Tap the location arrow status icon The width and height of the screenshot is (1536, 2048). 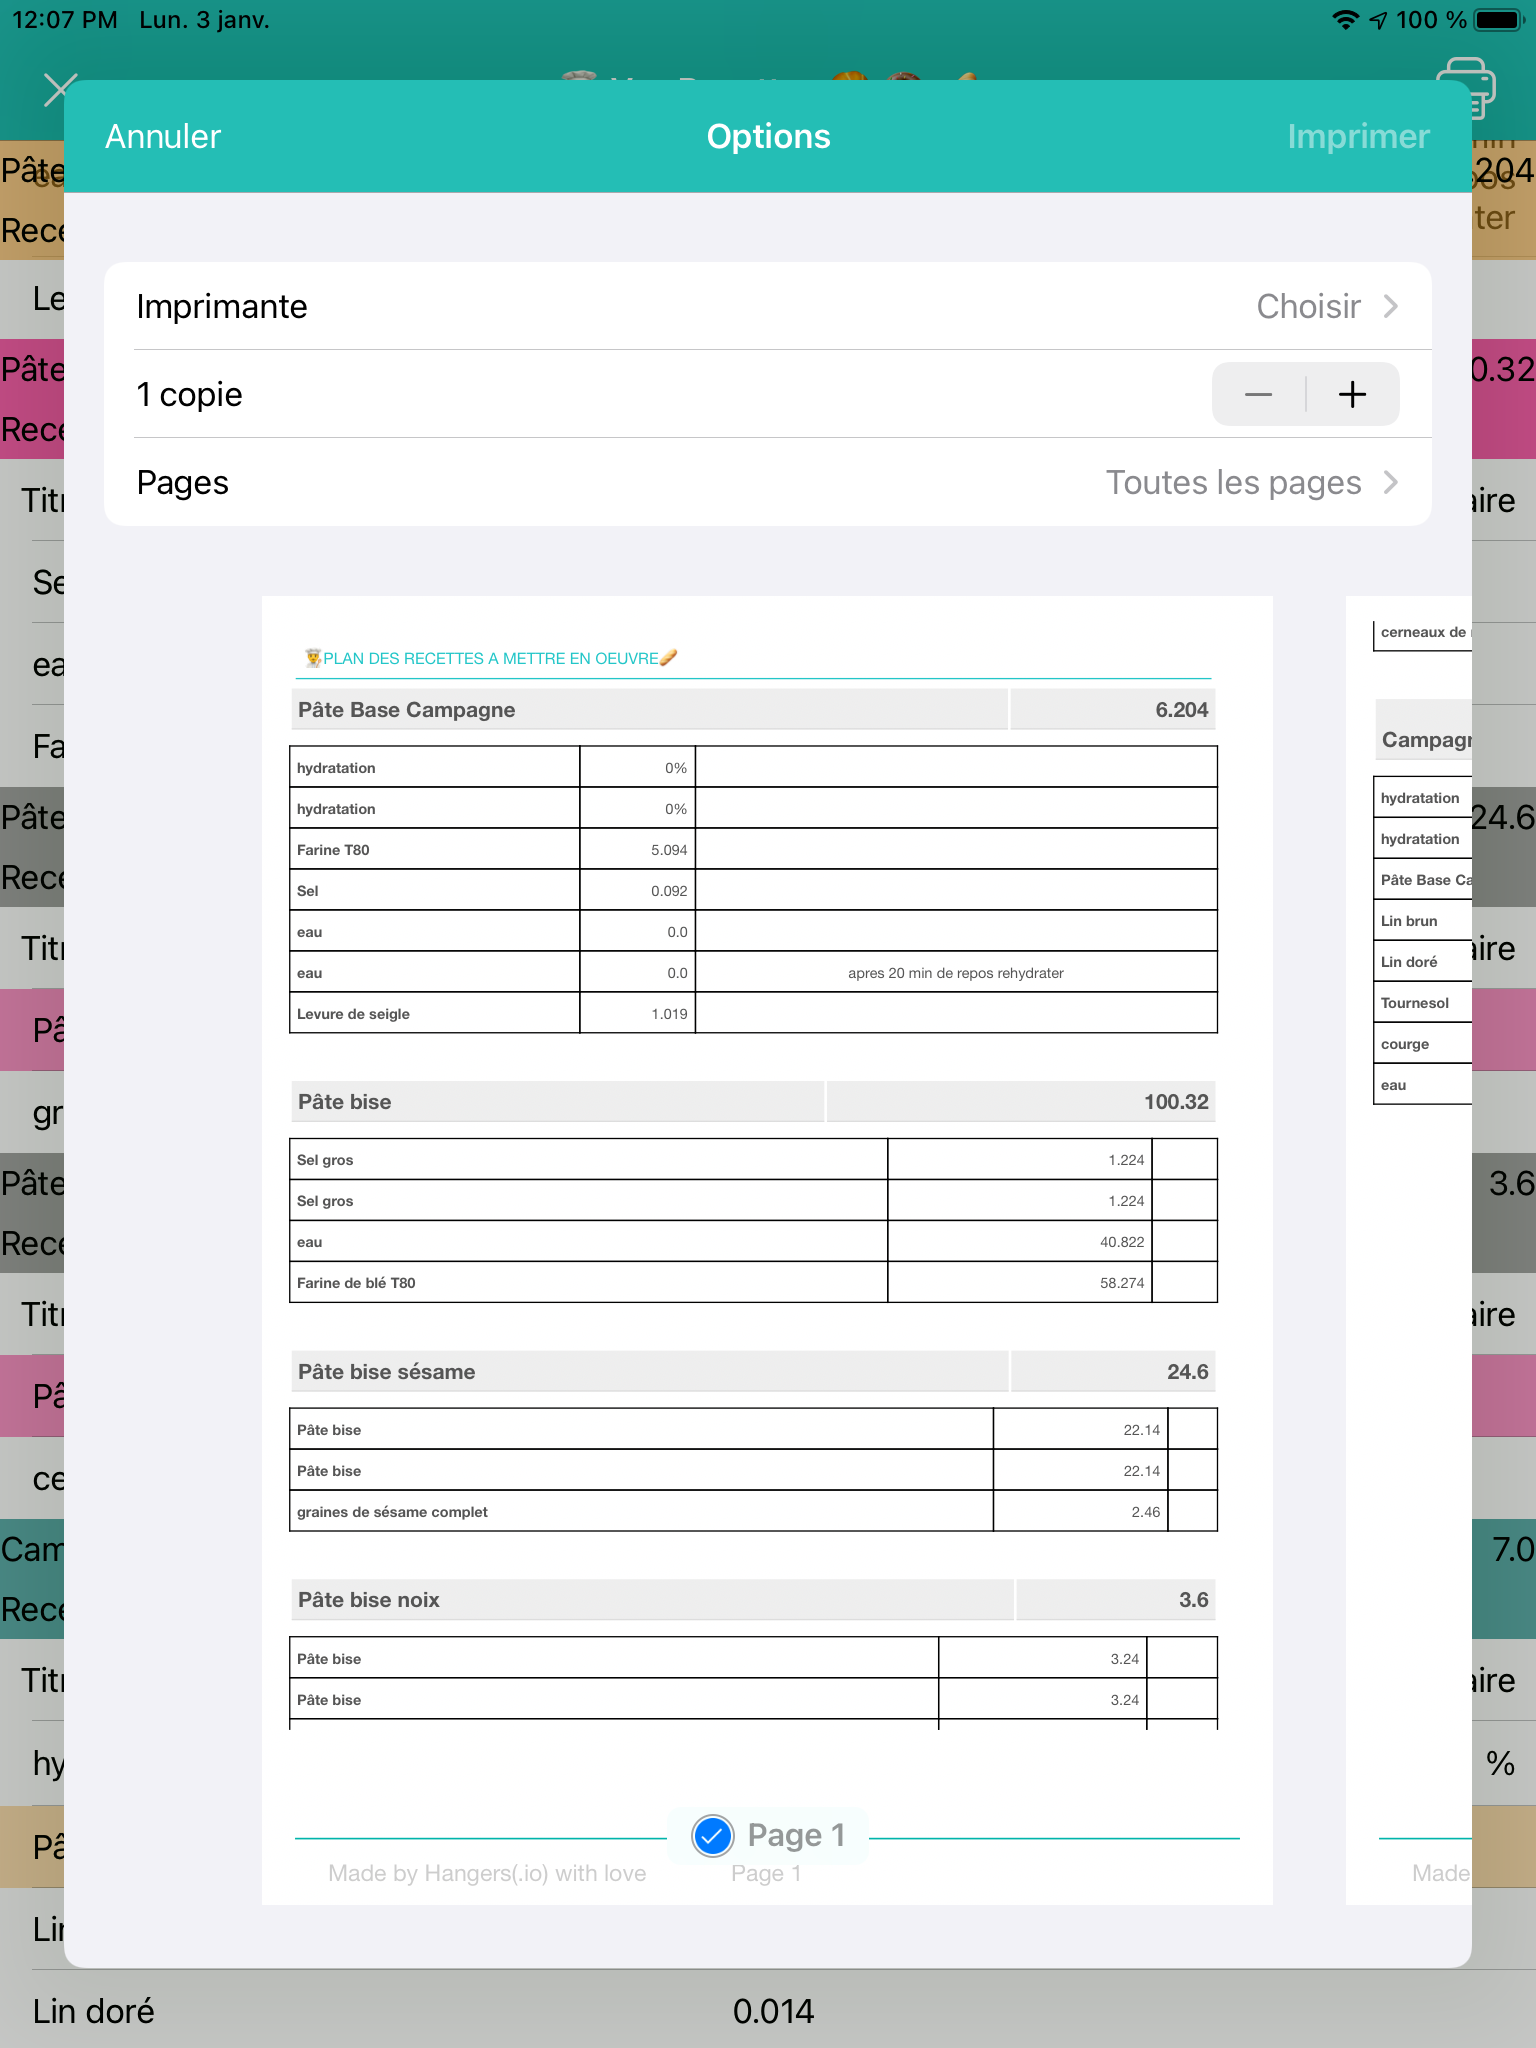[1379, 20]
